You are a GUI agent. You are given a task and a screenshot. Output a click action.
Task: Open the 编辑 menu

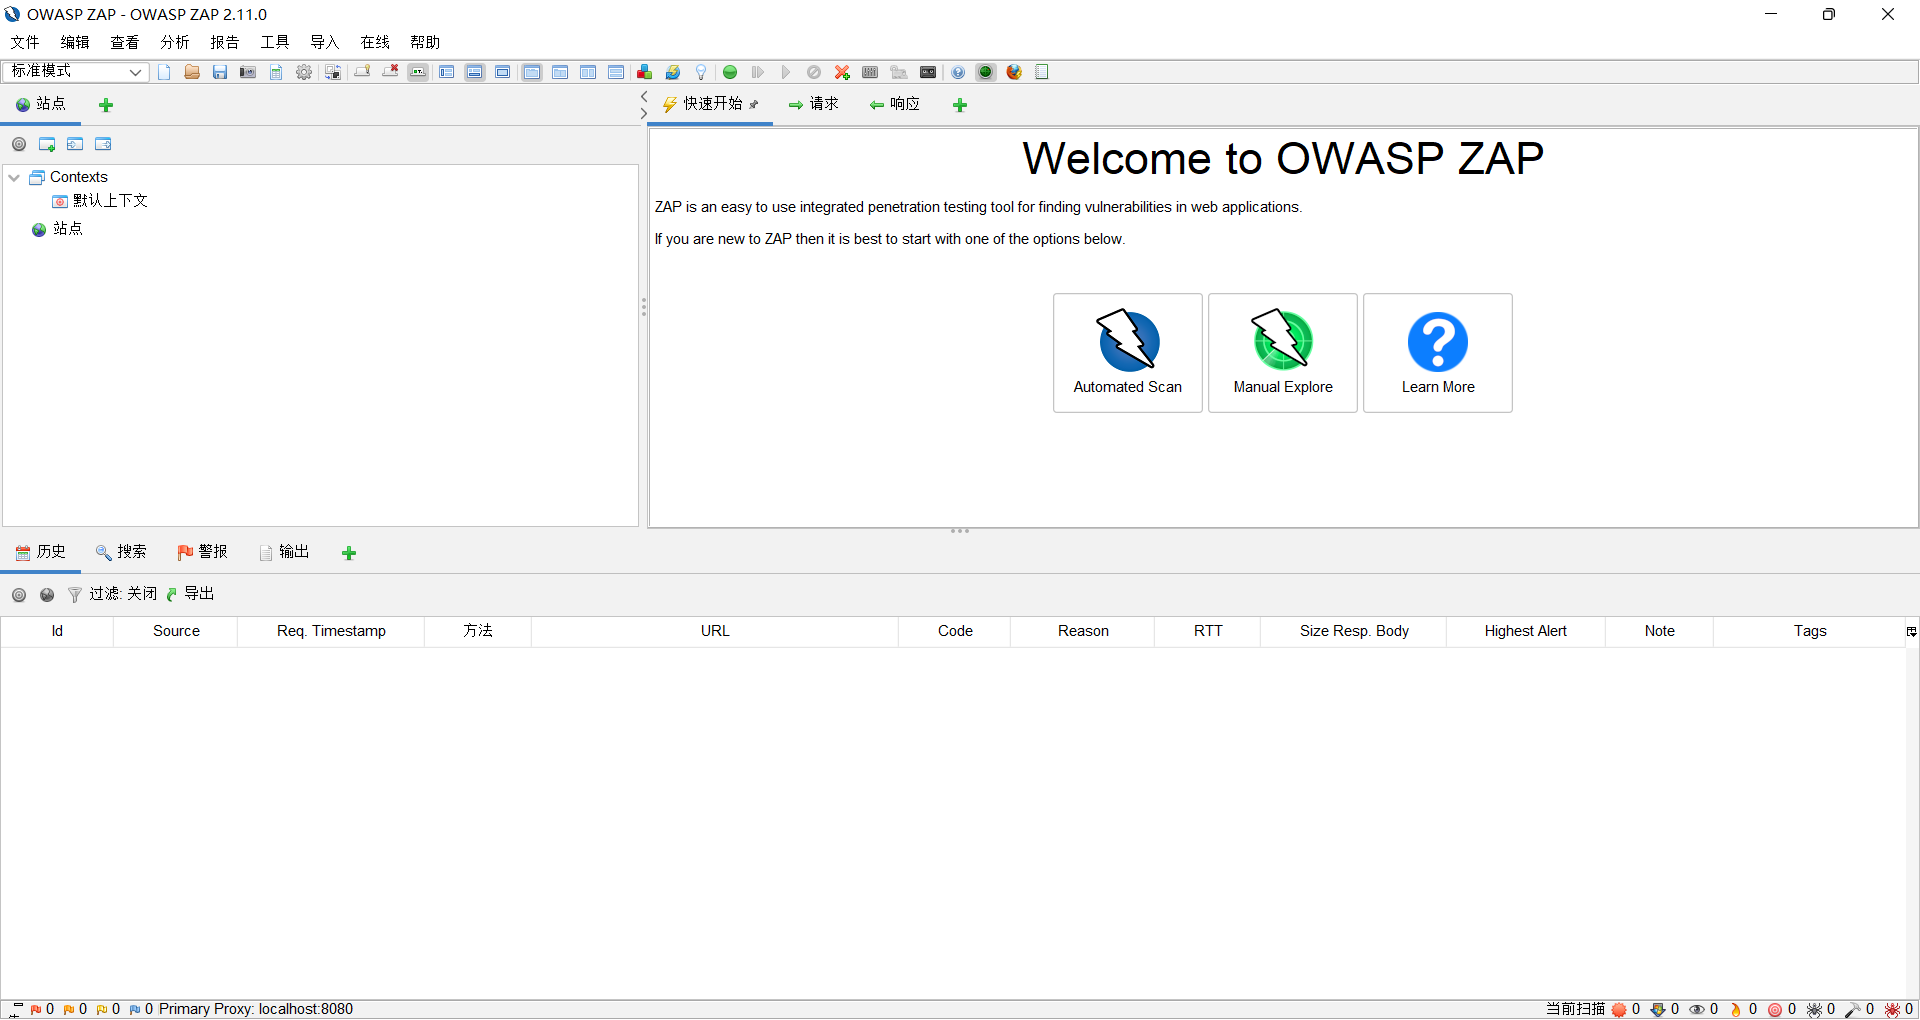click(75, 42)
